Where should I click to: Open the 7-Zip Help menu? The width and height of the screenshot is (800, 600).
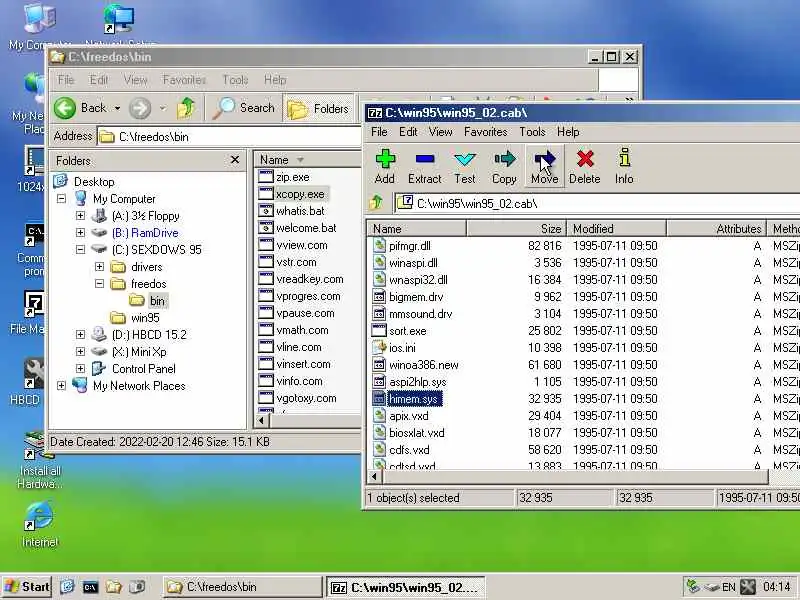coord(568,132)
